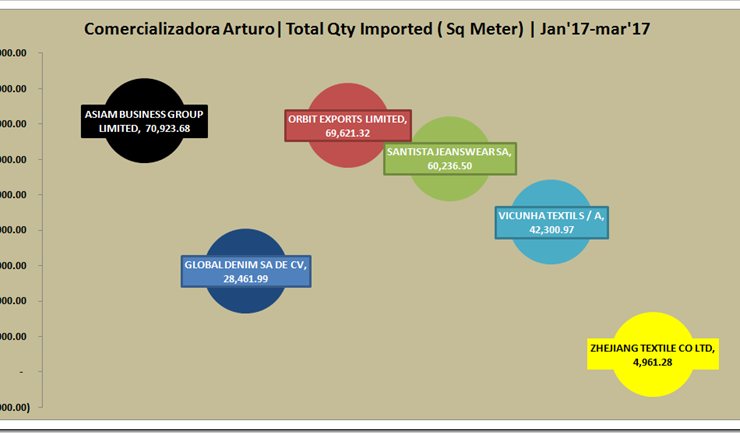Screen dimensions: 740x433
Task: Click the negative parenthesized y-axis label
Action: point(14,406)
